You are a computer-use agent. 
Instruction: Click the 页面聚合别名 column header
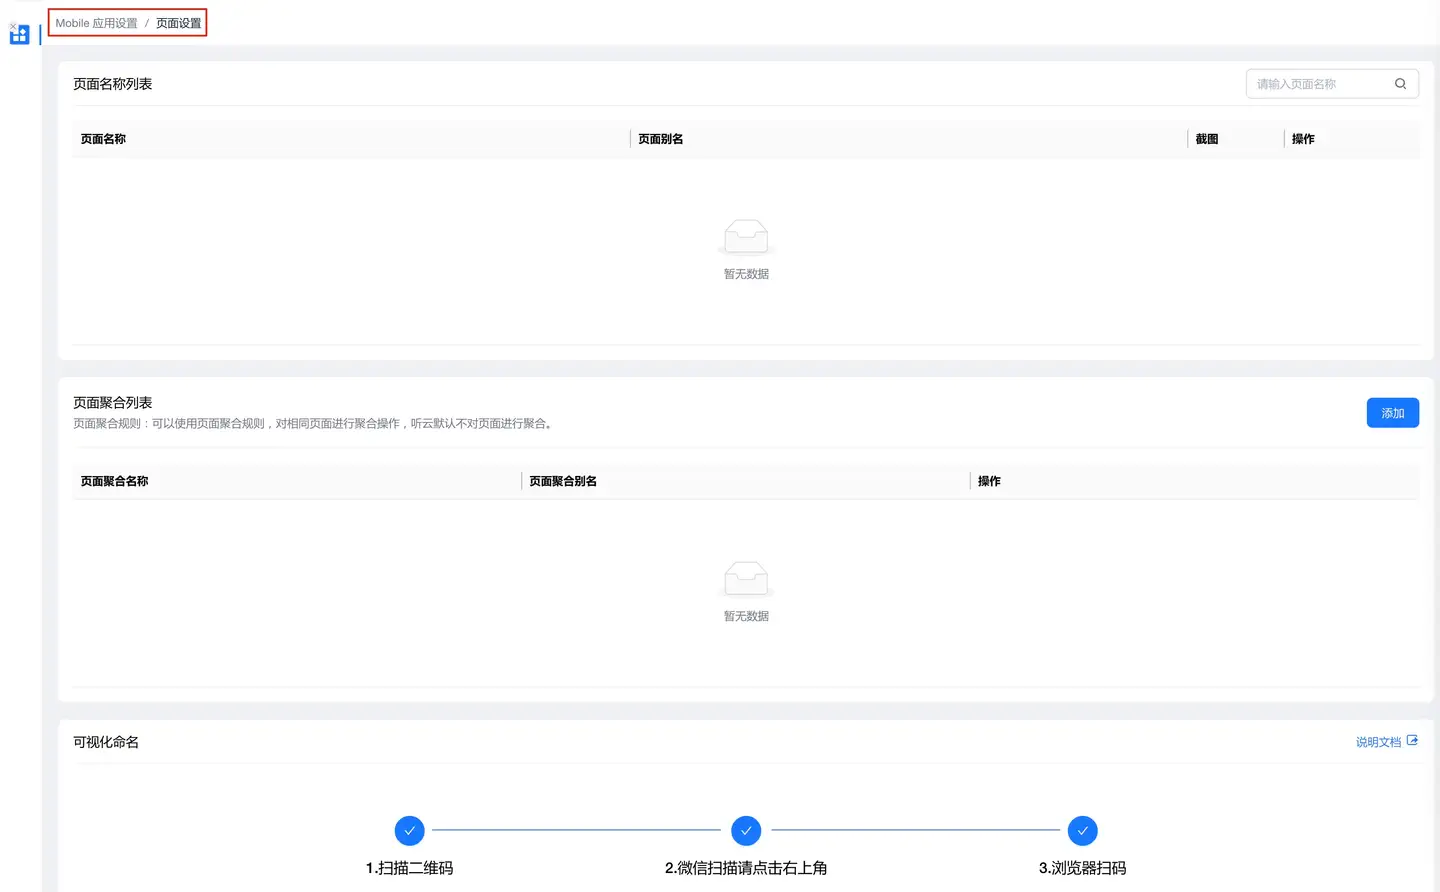pos(563,481)
